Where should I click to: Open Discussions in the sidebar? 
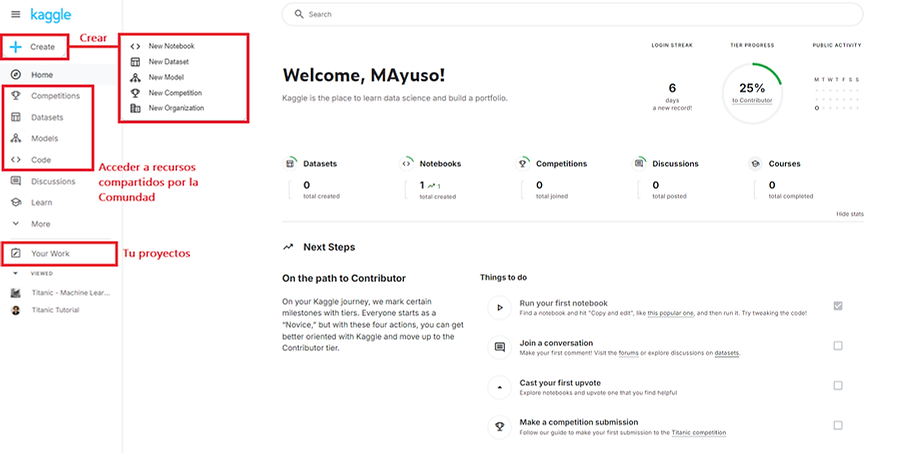pos(53,181)
